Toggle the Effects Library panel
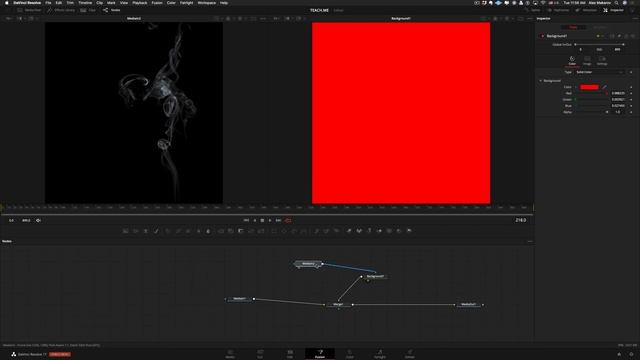Screen dimensions: 640x360 (61, 10)
